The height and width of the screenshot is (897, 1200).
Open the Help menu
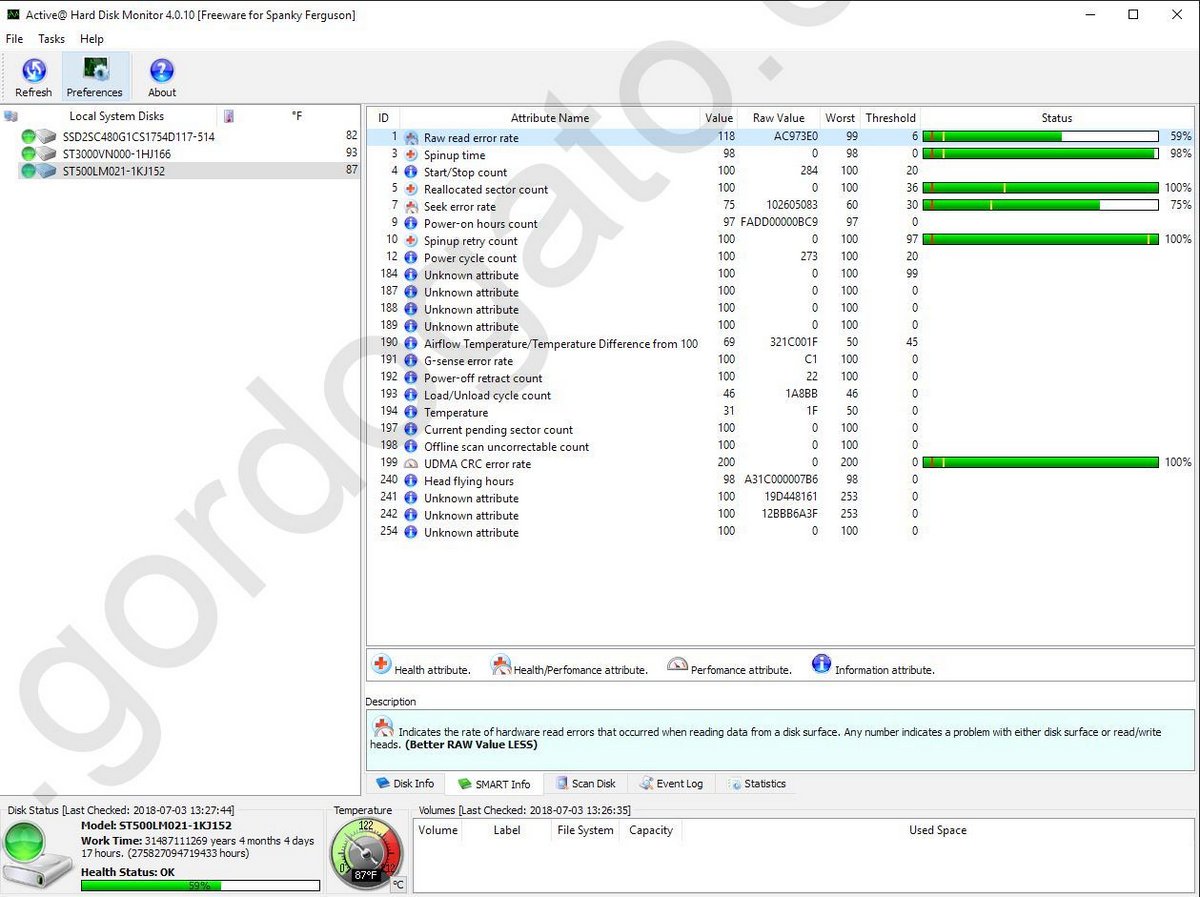tap(91, 39)
